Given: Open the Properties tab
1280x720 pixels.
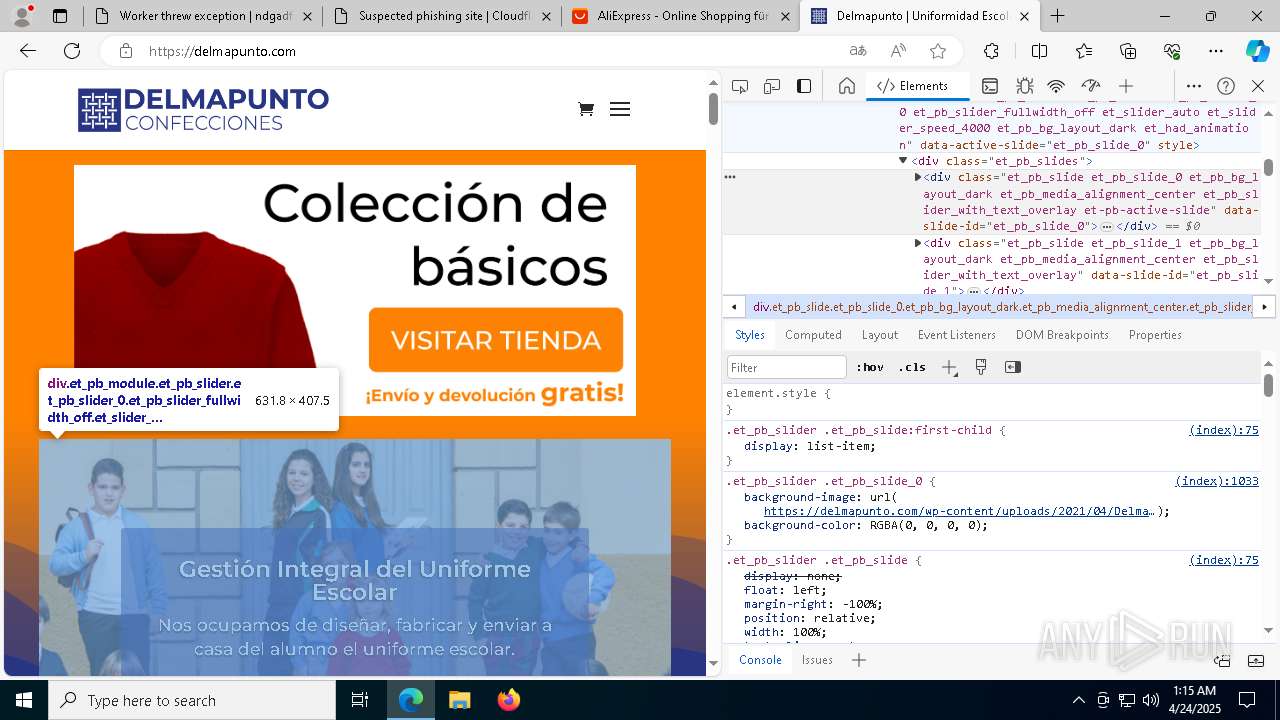Looking at the screenshot, I should [x=1155, y=335].
